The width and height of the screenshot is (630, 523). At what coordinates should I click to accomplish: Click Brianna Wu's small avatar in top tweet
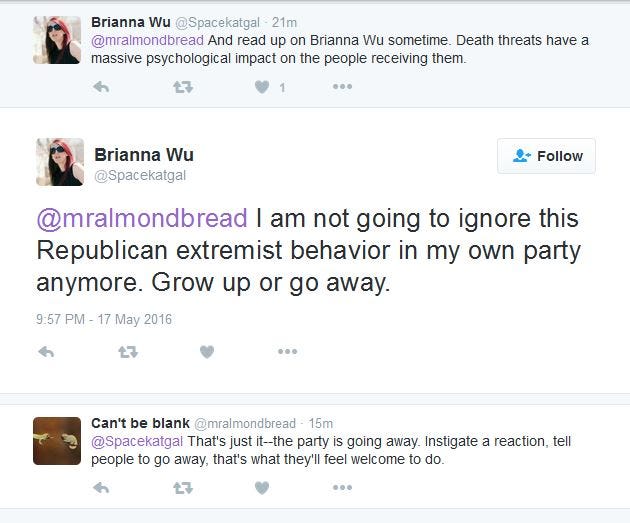coord(57,40)
